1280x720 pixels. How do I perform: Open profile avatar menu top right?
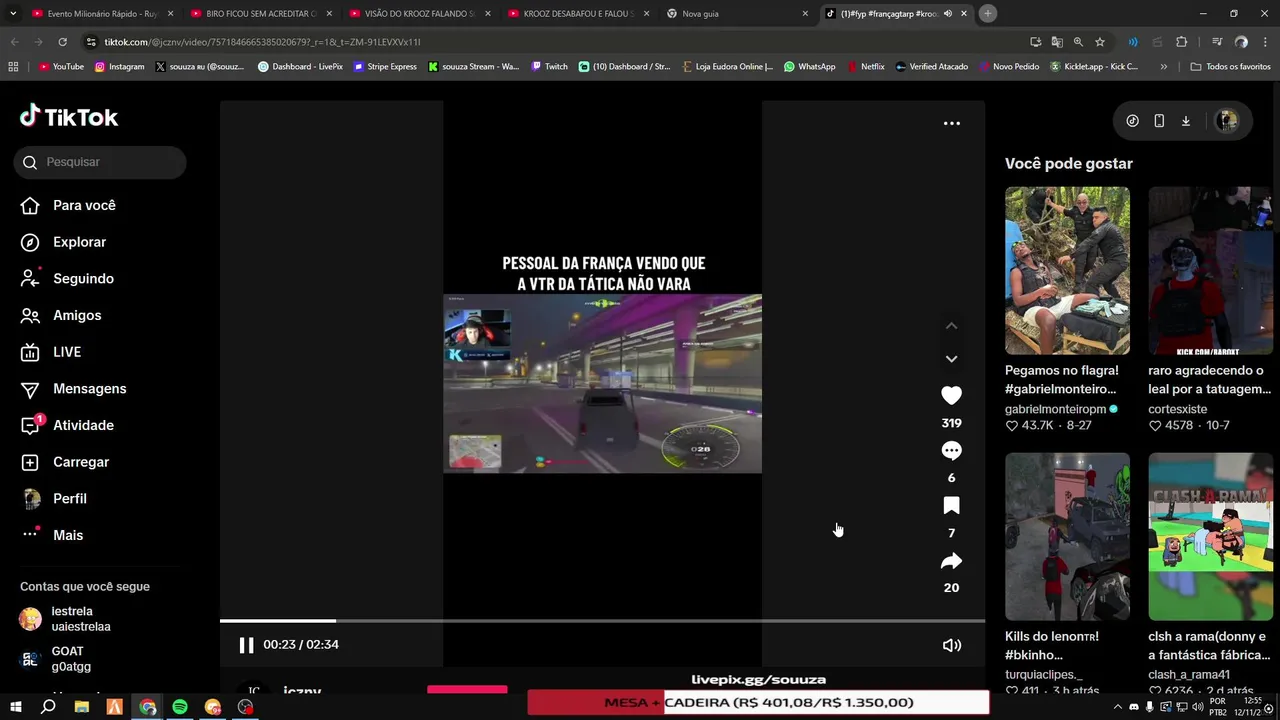tap(1227, 121)
